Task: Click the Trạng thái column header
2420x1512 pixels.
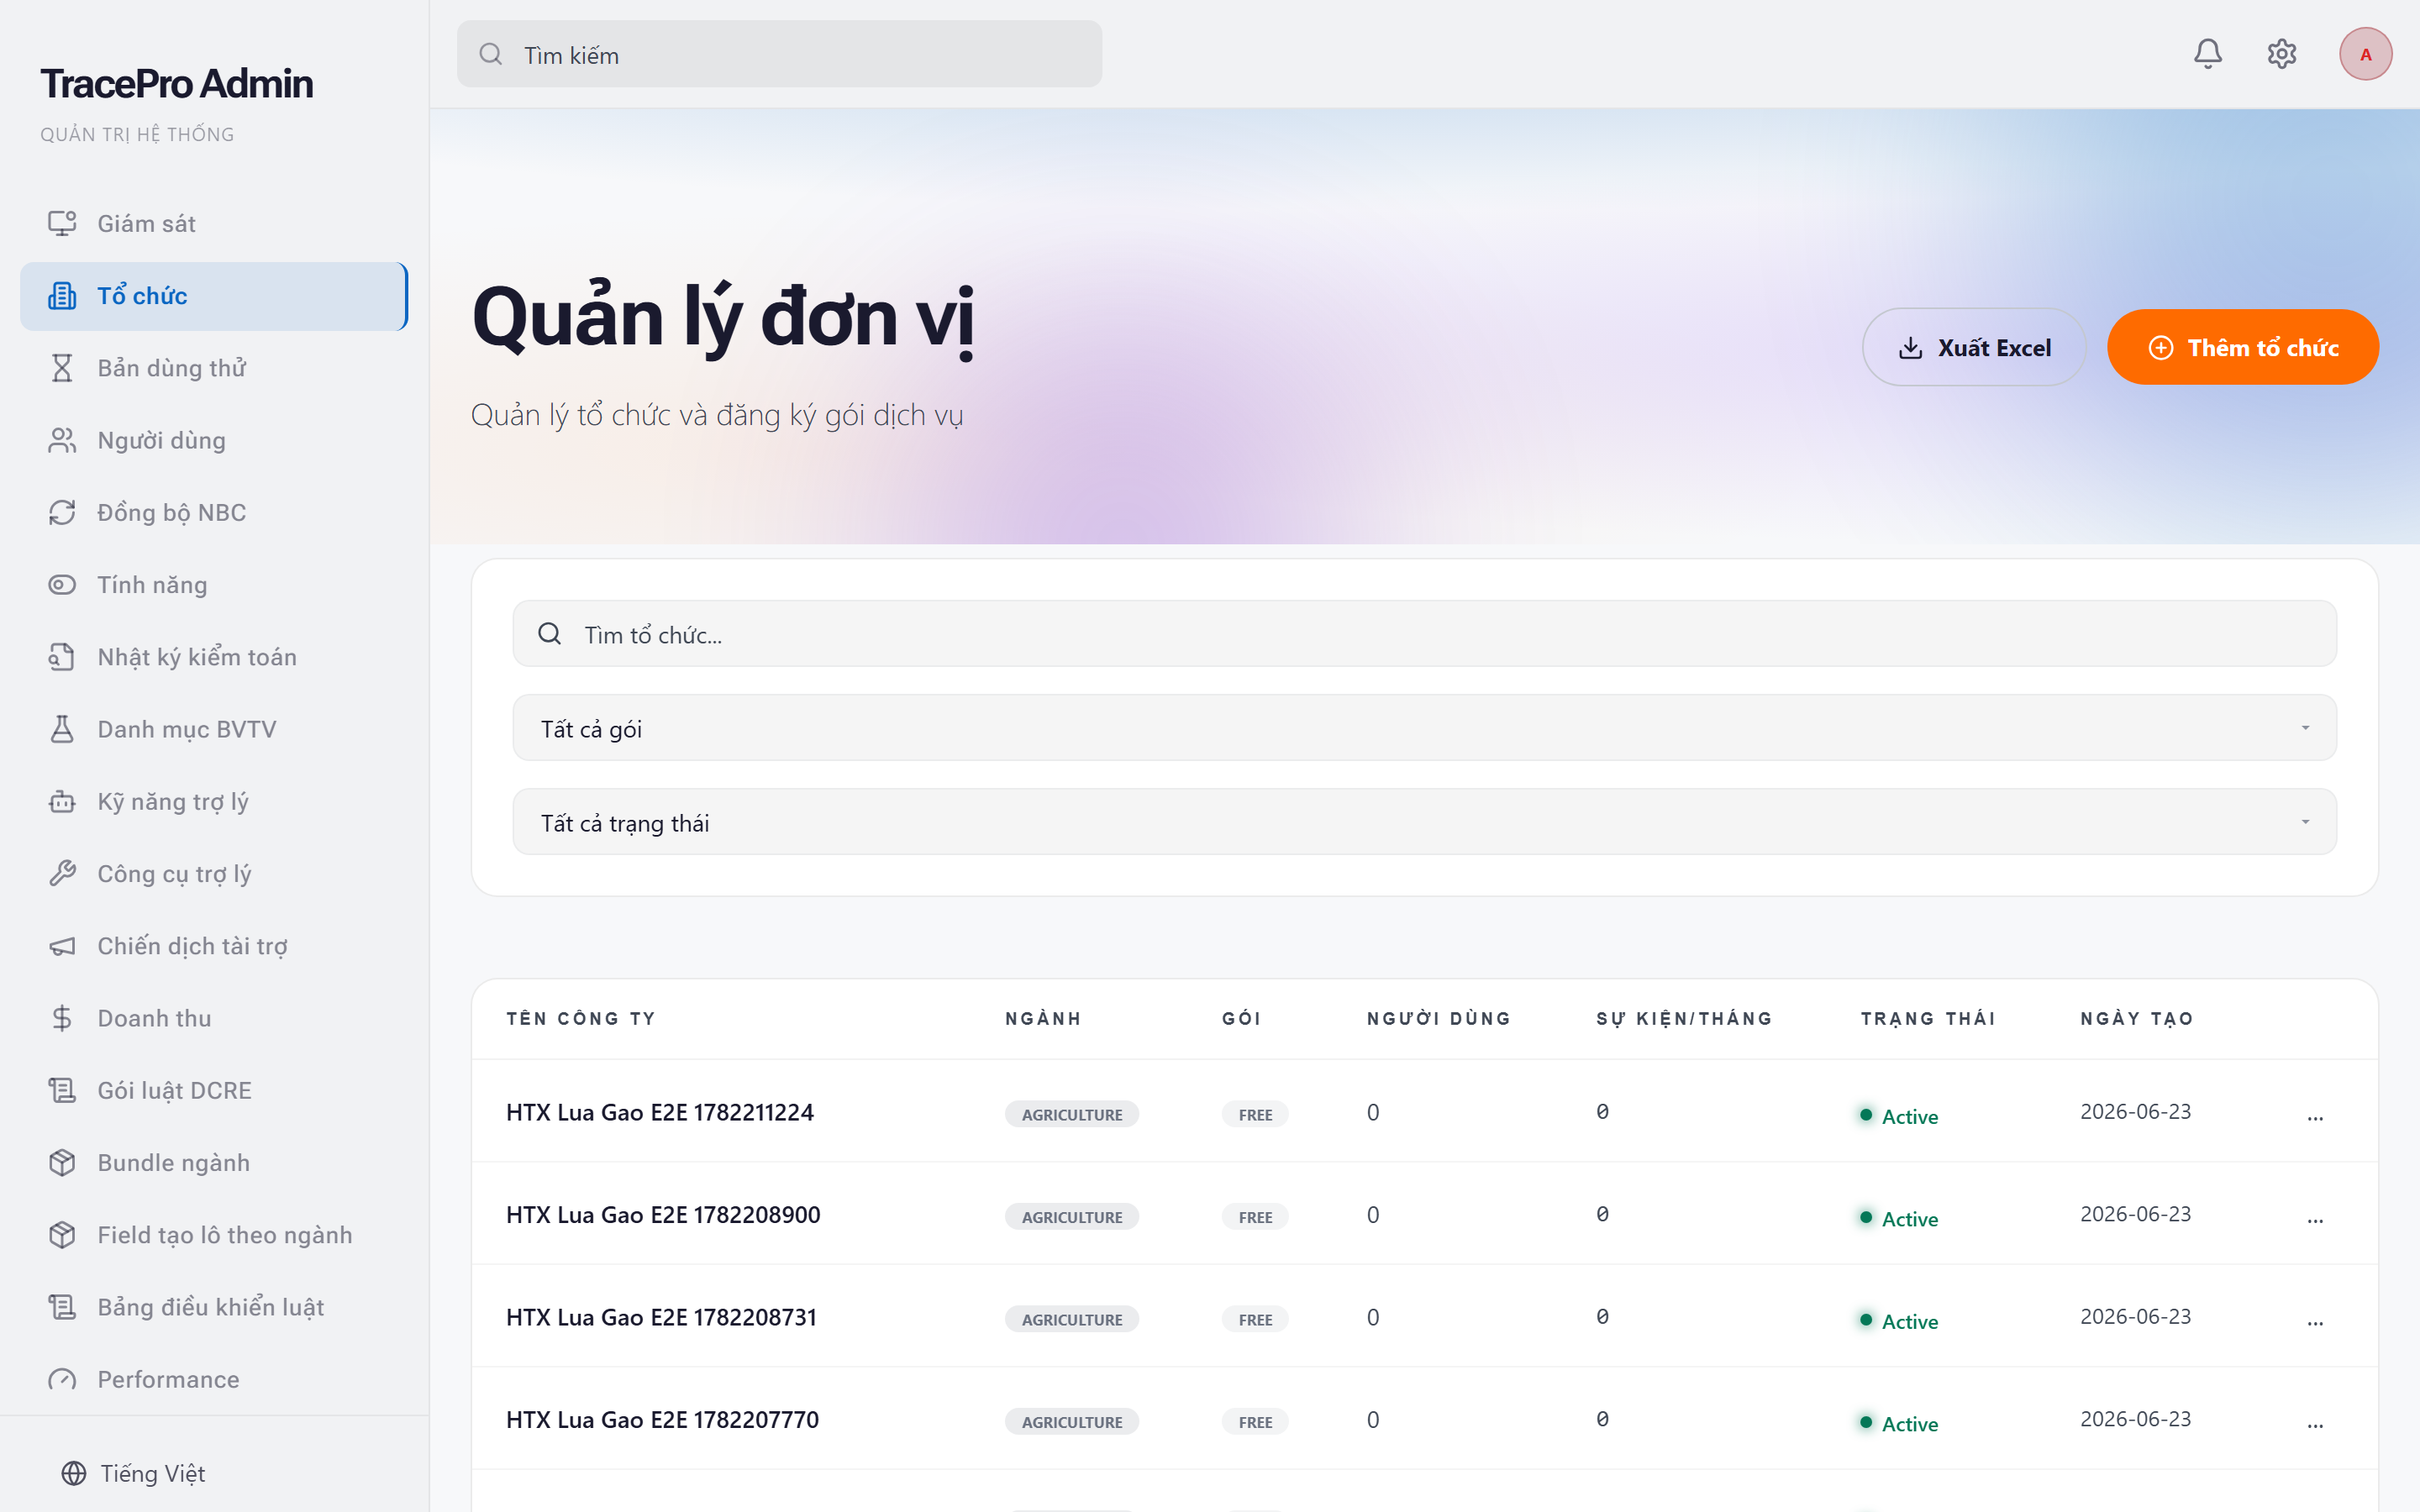Action: 1927,1018
